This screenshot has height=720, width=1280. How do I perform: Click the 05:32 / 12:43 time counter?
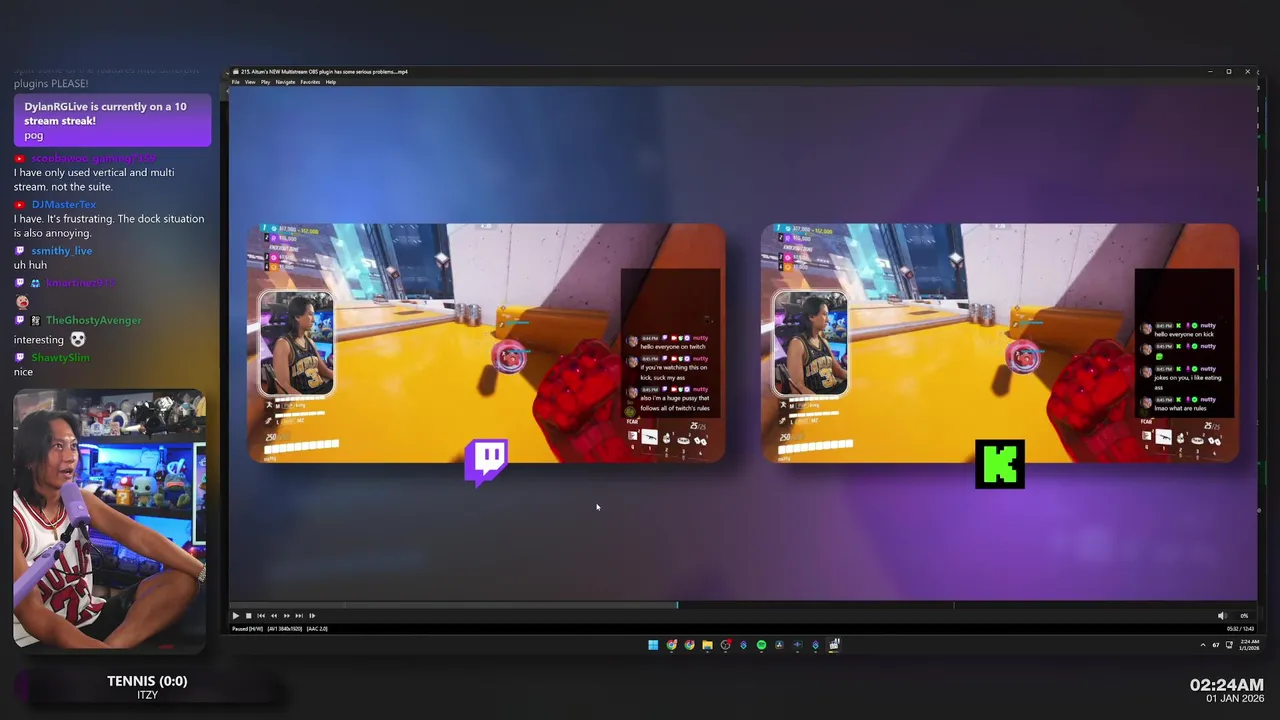[x=1240, y=629]
